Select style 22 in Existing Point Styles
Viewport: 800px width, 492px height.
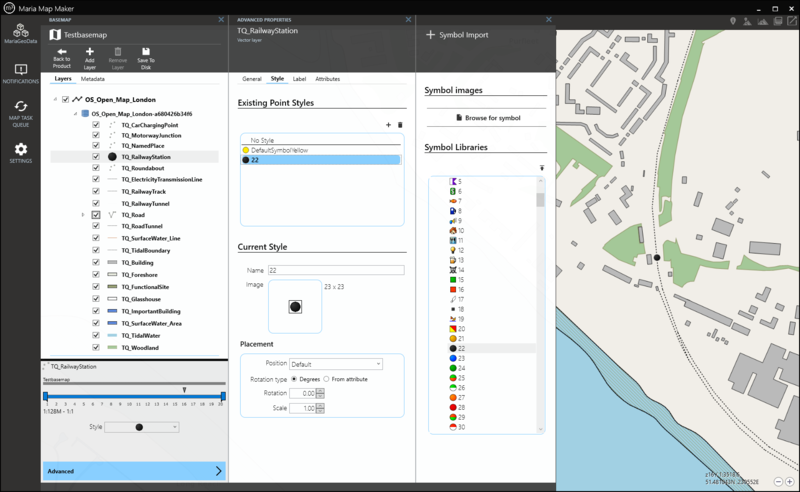[321, 160]
